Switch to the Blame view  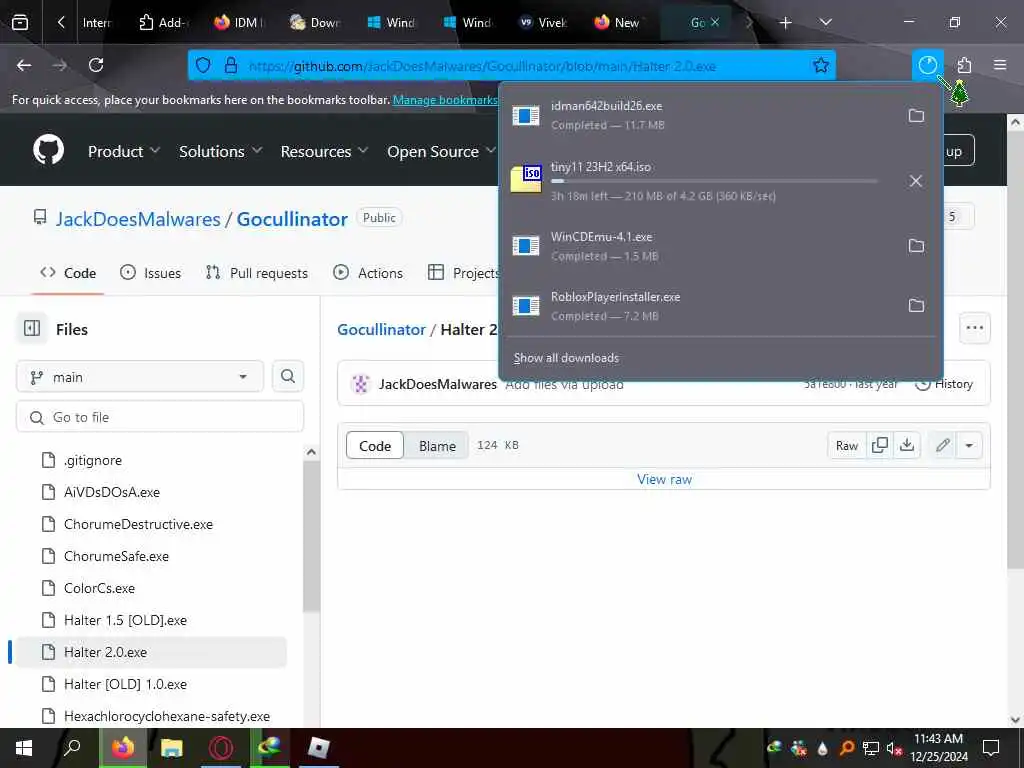click(x=437, y=445)
